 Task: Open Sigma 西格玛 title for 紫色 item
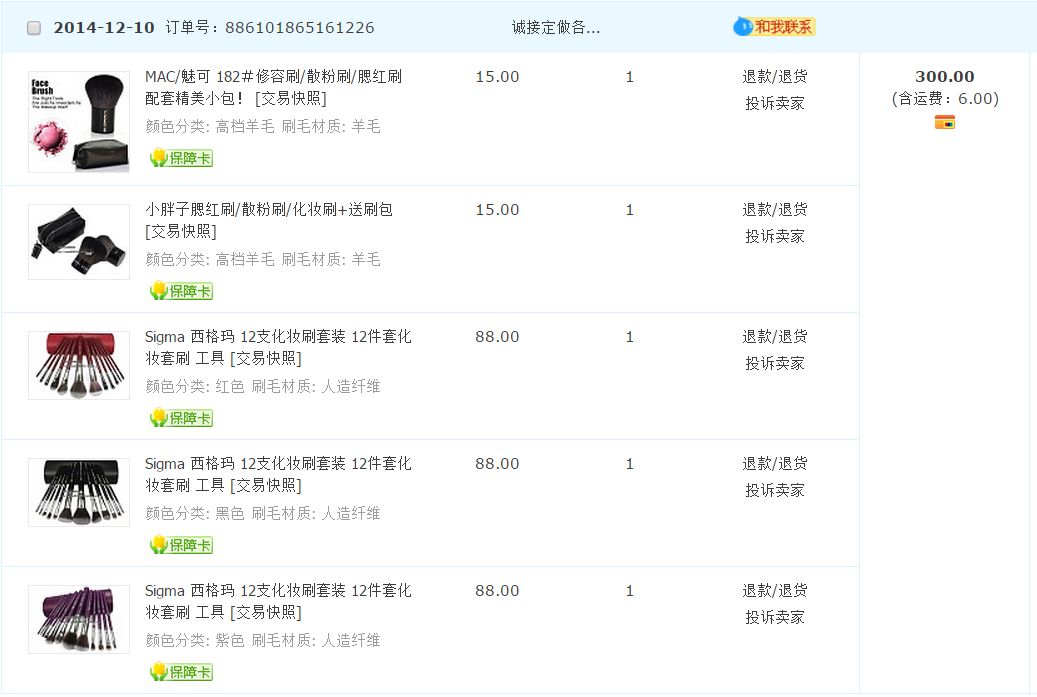[x=278, y=601]
